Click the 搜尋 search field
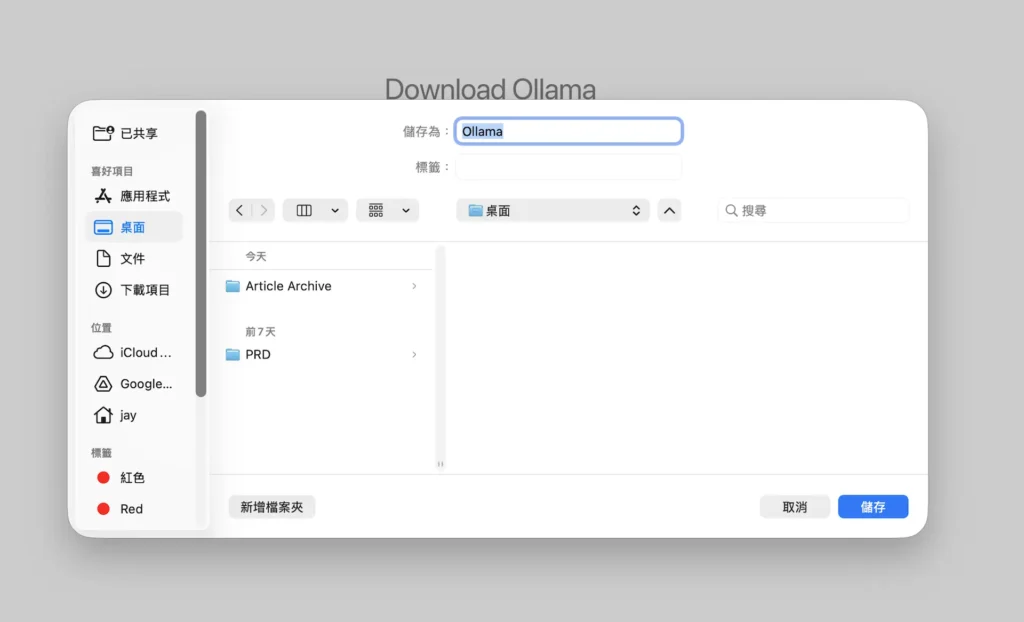1024x622 pixels. pyautogui.click(x=814, y=210)
